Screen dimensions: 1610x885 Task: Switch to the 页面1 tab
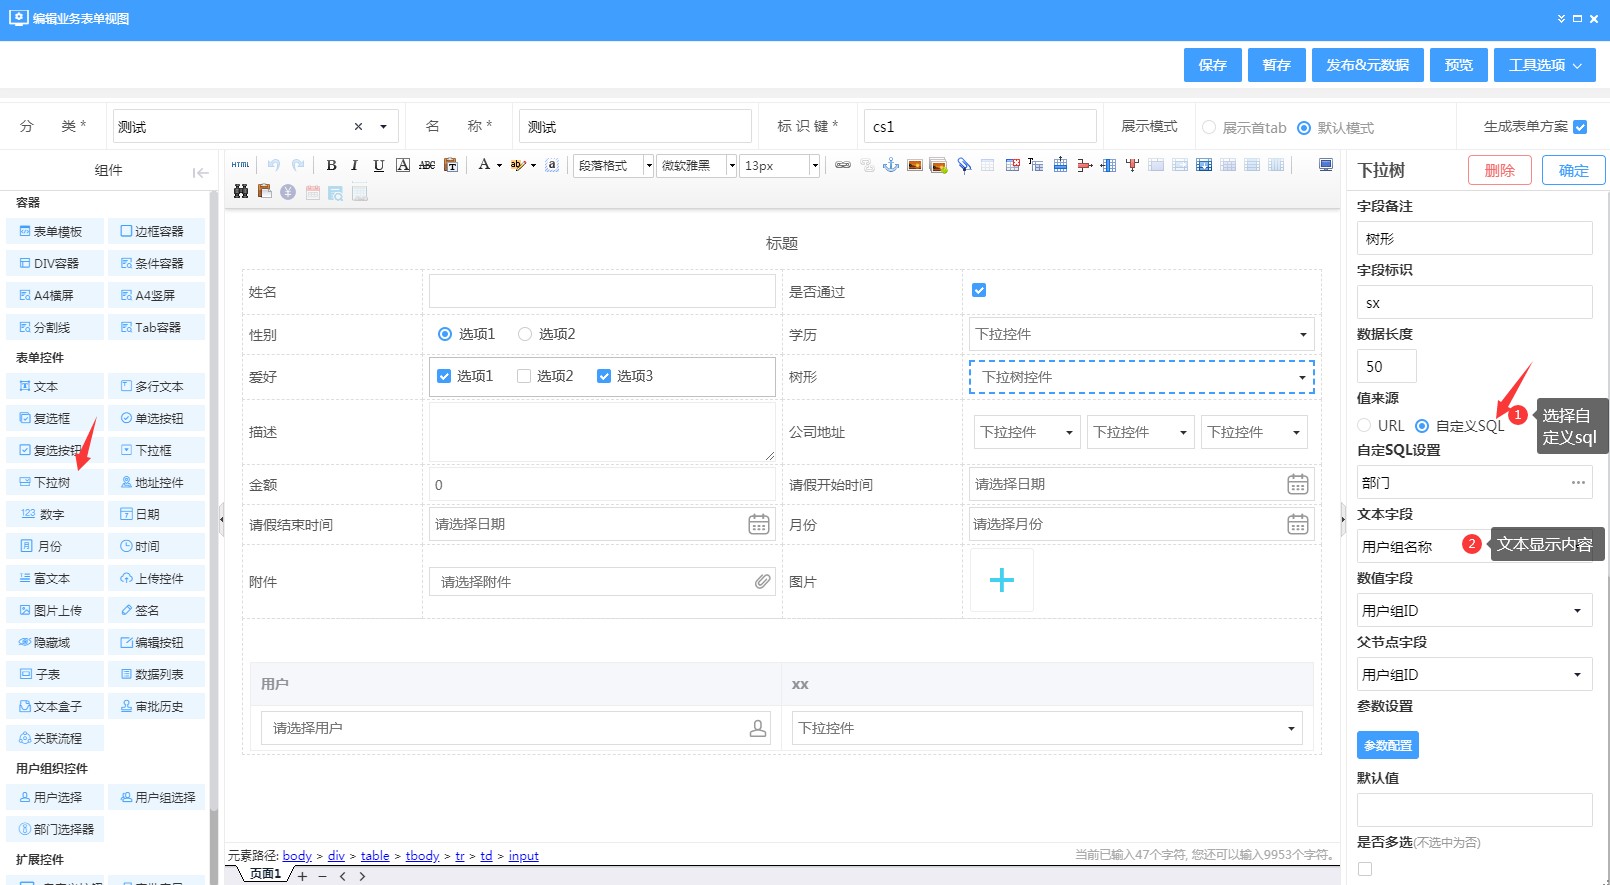[265, 874]
